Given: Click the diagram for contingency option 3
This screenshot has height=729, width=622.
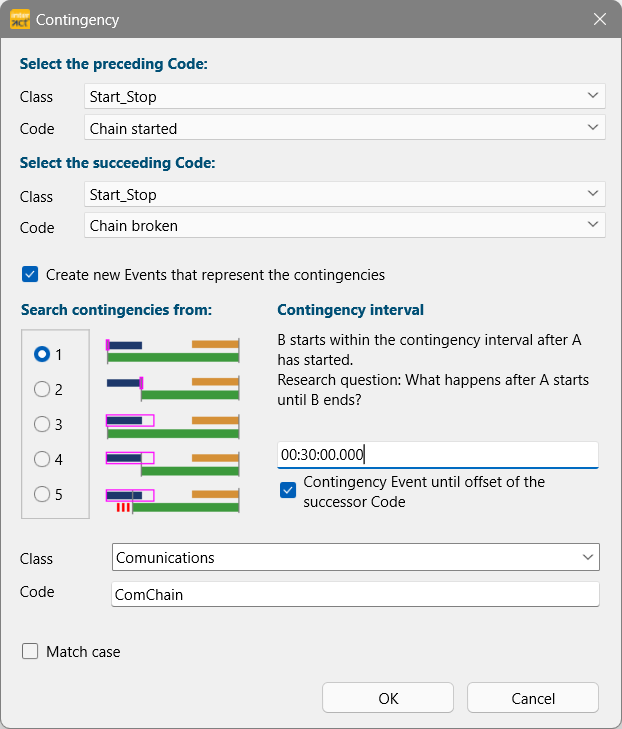Looking at the screenshot, I should point(172,426).
